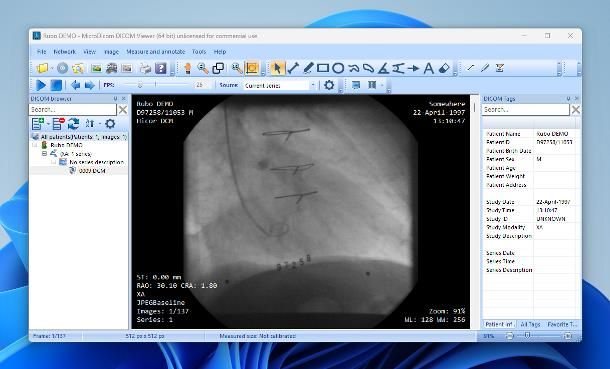This screenshot has width=610, height=369.
Task: Open the dropdown next to the add-files icon
Action: coord(48,124)
